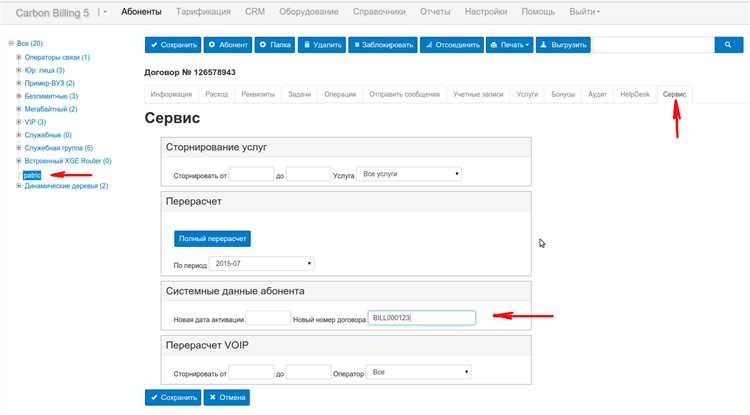Click the top search input field

coord(653,45)
